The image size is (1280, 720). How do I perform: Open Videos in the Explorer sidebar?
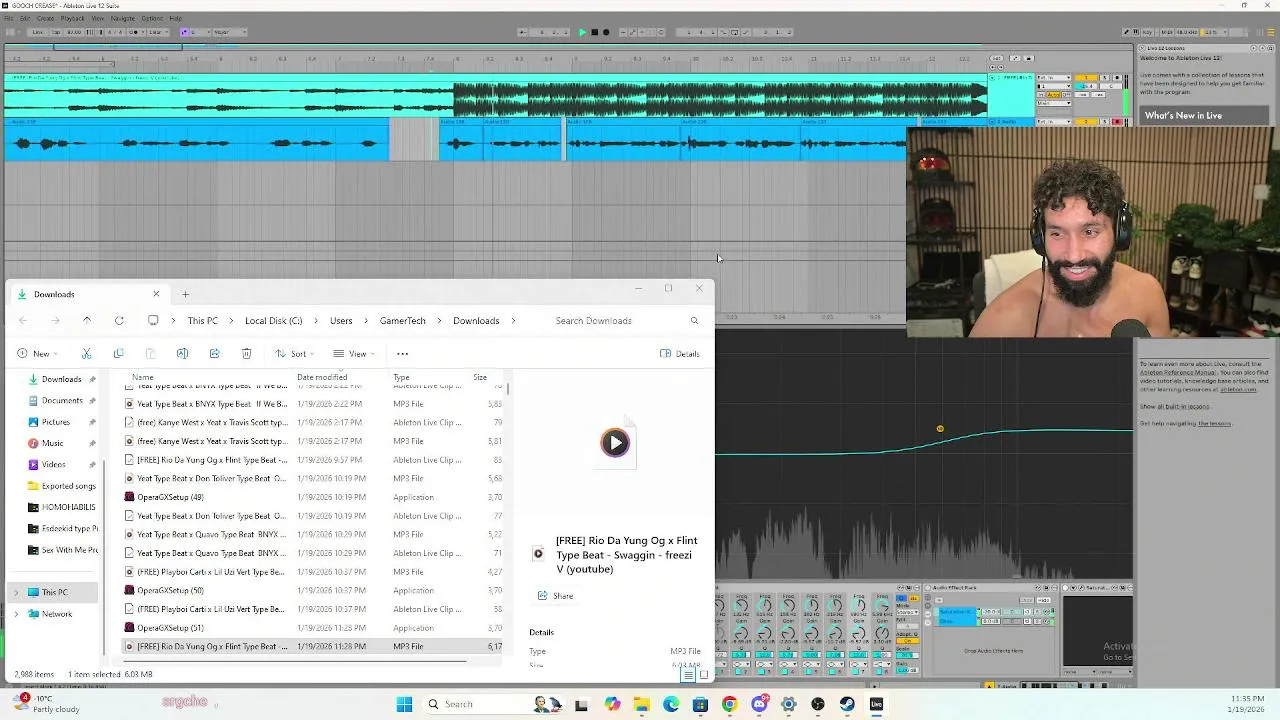click(x=54, y=464)
